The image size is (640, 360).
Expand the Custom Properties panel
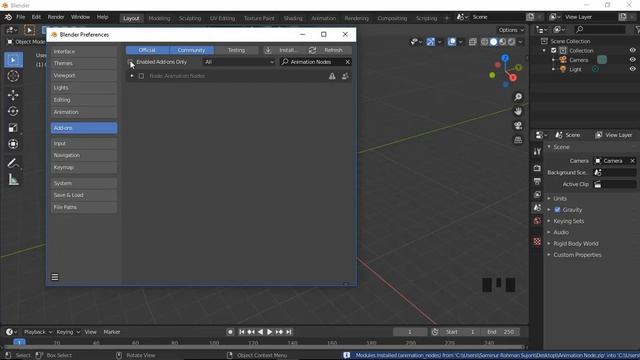[577, 255]
